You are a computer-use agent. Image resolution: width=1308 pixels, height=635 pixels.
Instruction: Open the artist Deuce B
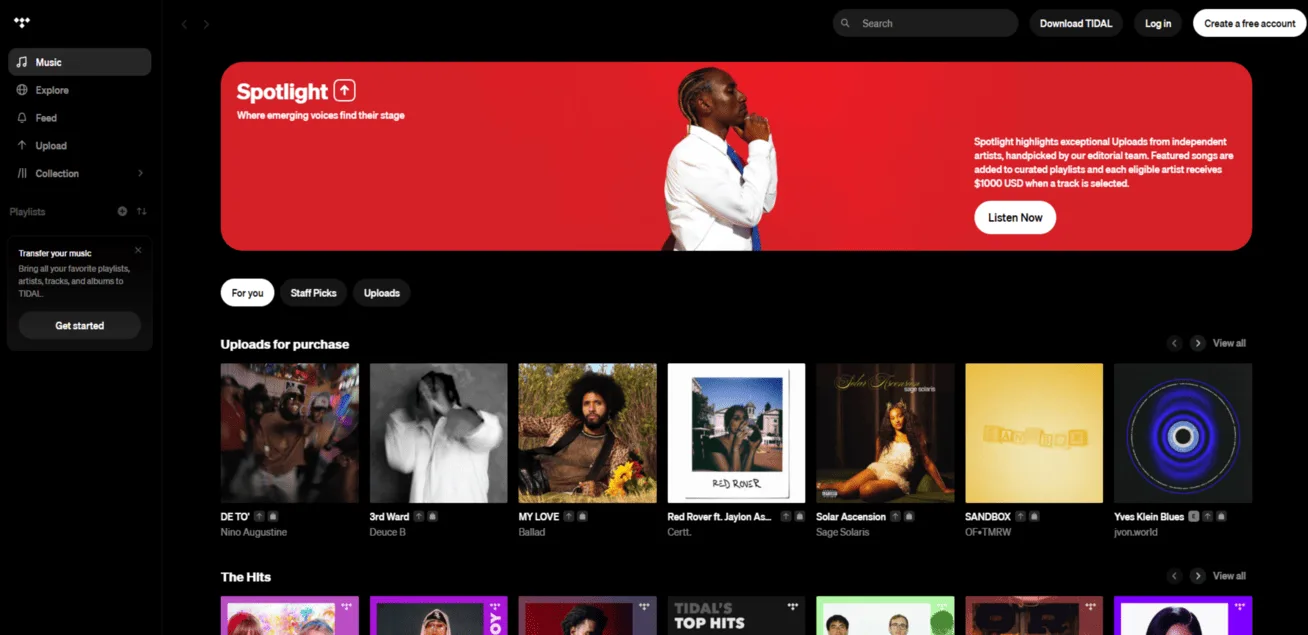[388, 532]
